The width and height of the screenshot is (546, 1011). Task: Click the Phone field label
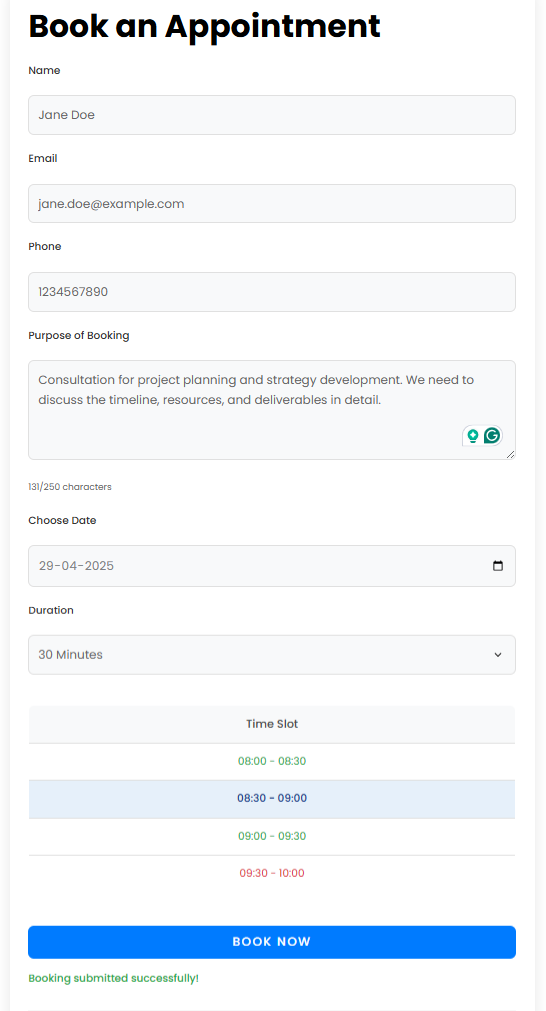[x=44, y=246]
